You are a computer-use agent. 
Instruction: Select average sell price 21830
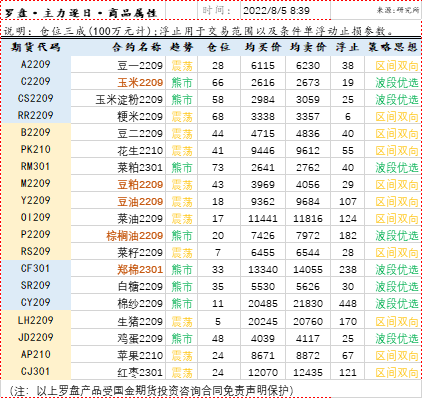[308, 304]
